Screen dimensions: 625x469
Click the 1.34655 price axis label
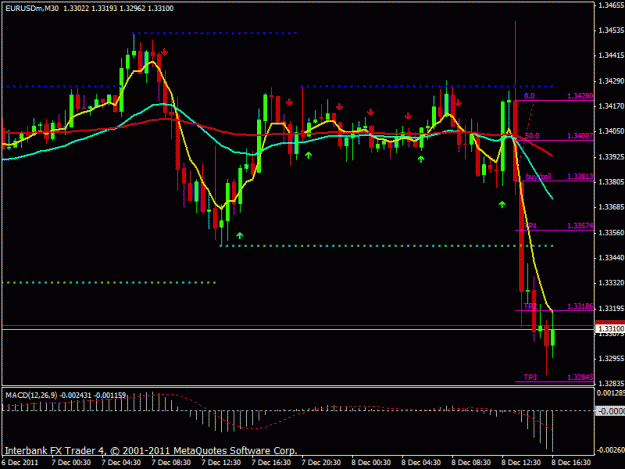(x=611, y=5)
